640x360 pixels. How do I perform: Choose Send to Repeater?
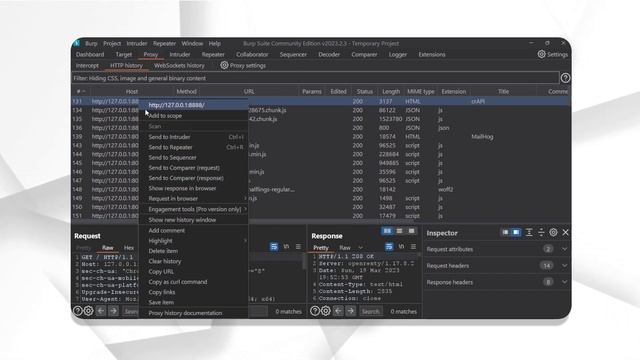click(x=194, y=147)
